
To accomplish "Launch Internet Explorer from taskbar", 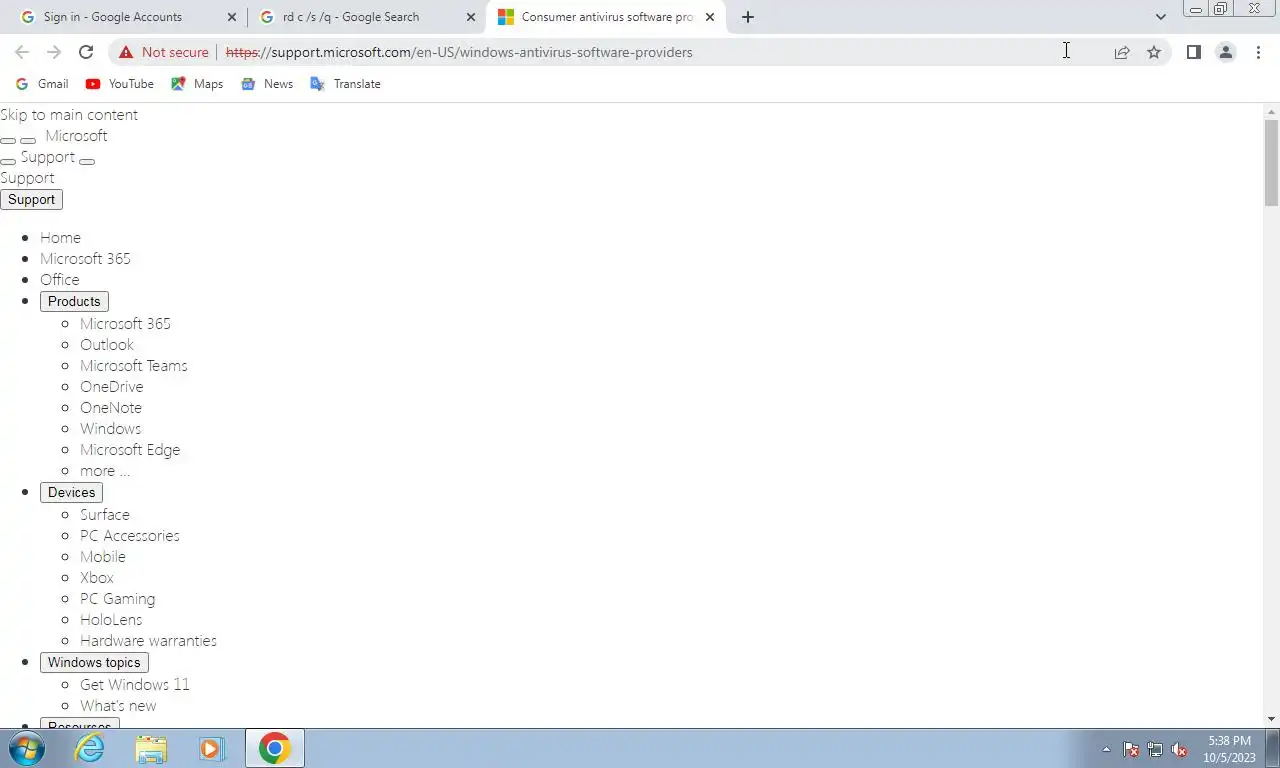I will click(x=90, y=748).
